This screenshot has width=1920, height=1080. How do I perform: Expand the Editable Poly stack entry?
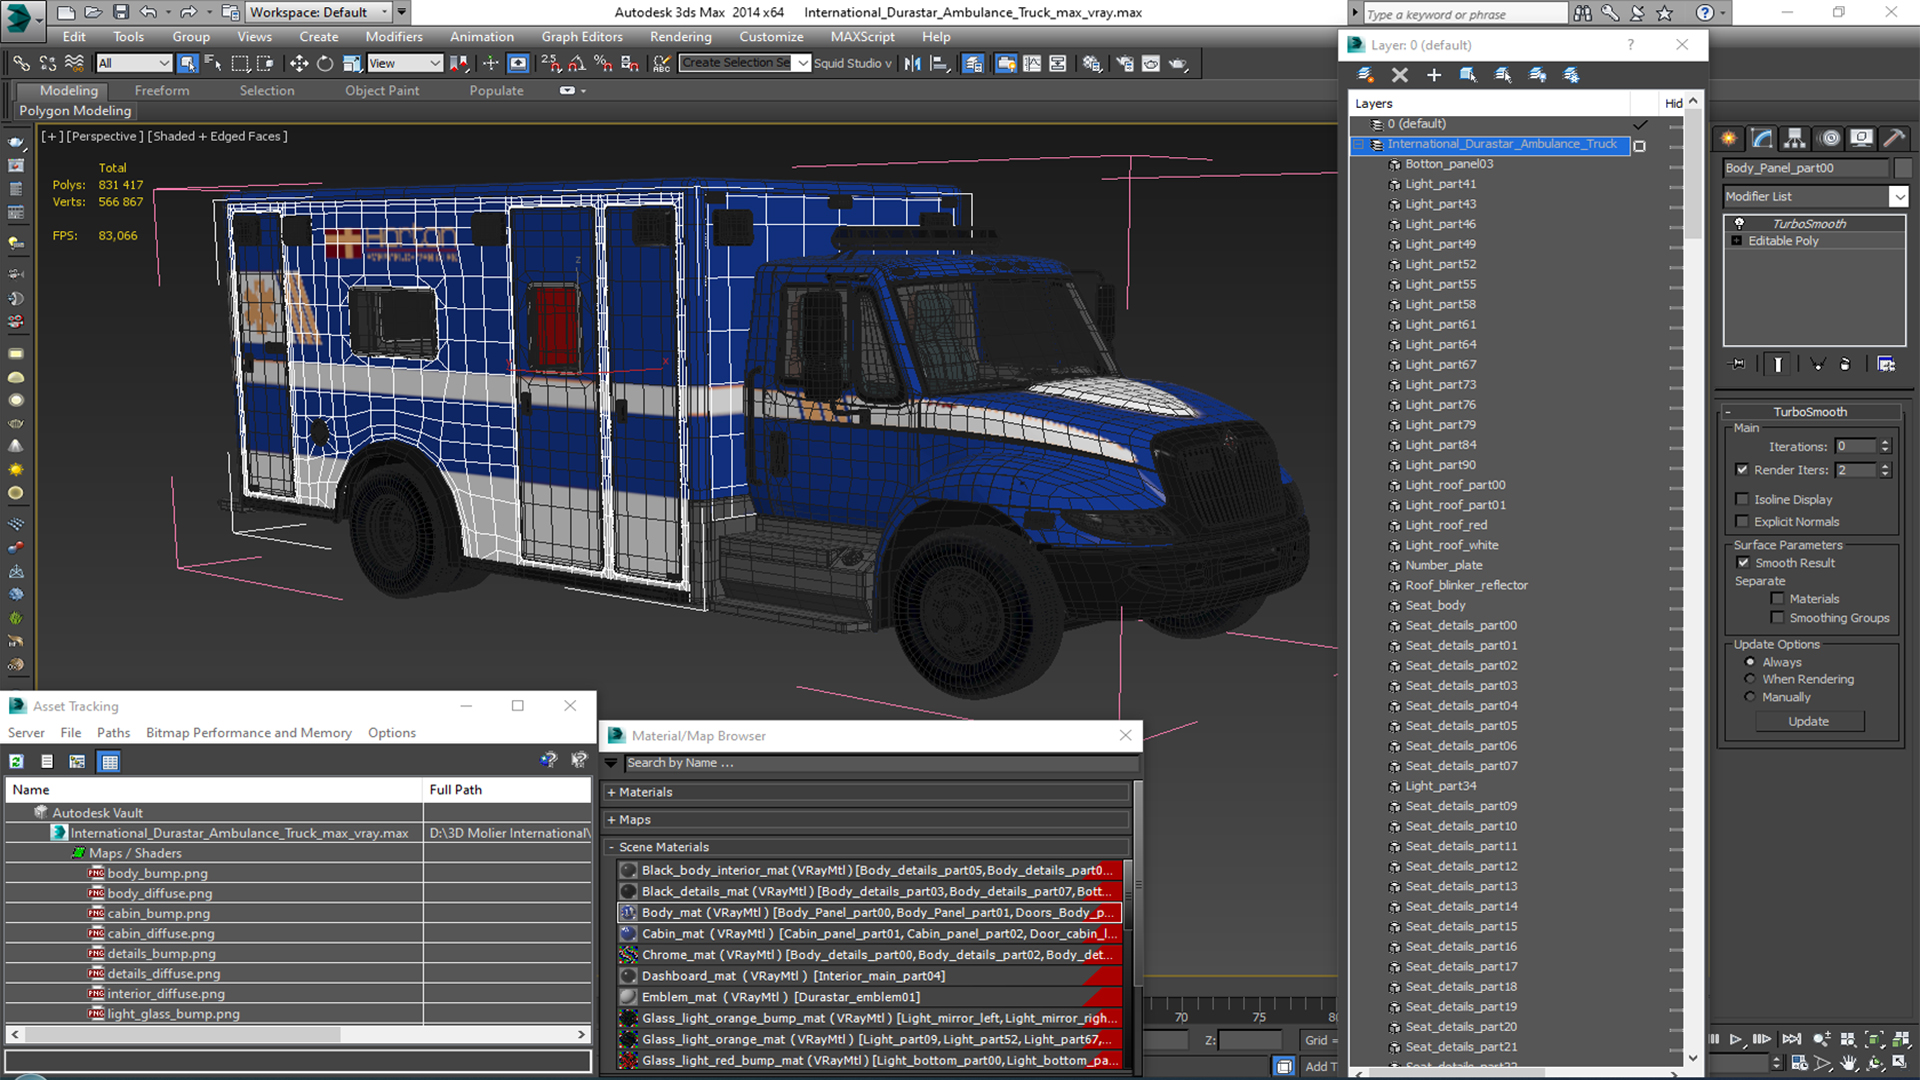click(1737, 241)
